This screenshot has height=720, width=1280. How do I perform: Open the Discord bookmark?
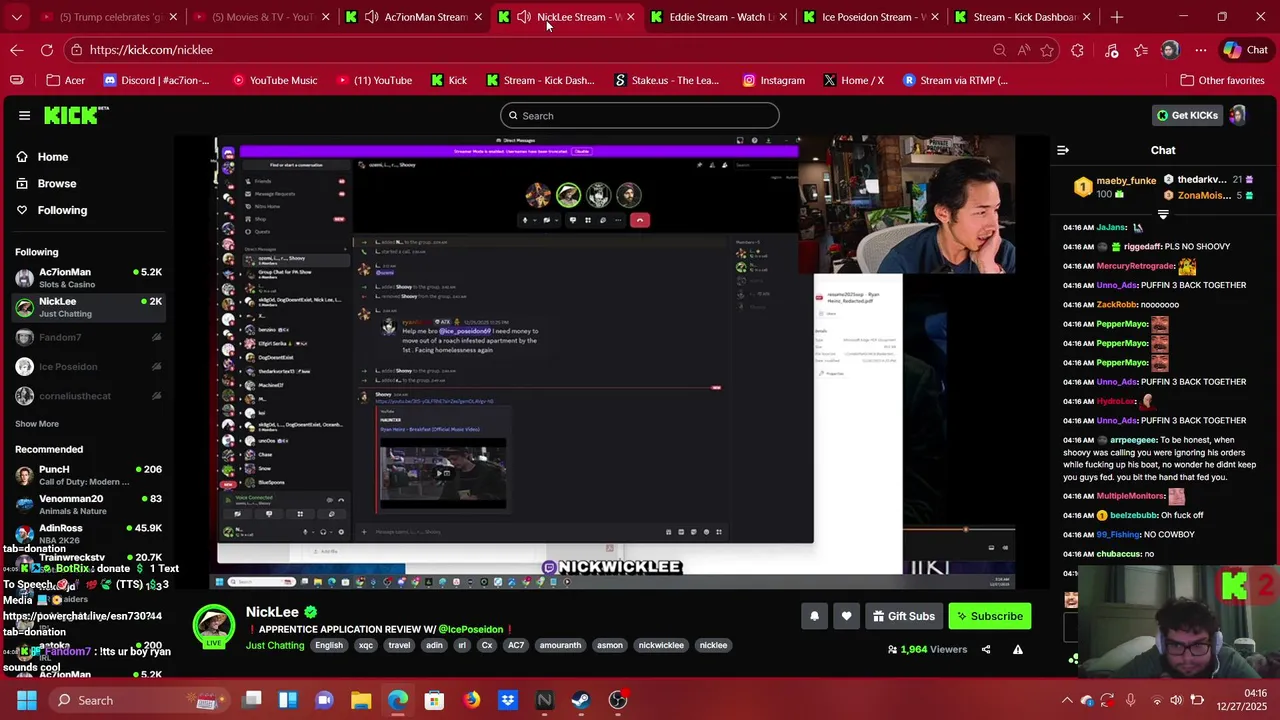coord(157,80)
